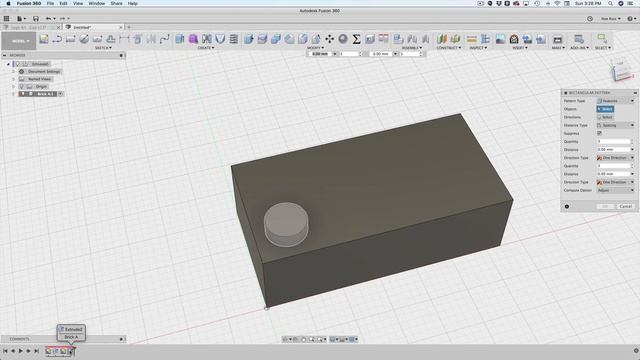Image resolution: width=640 pixels, height=360 pixels.
Task: Open the Scripts and Add-Ins icon
Action: [579, 39]
